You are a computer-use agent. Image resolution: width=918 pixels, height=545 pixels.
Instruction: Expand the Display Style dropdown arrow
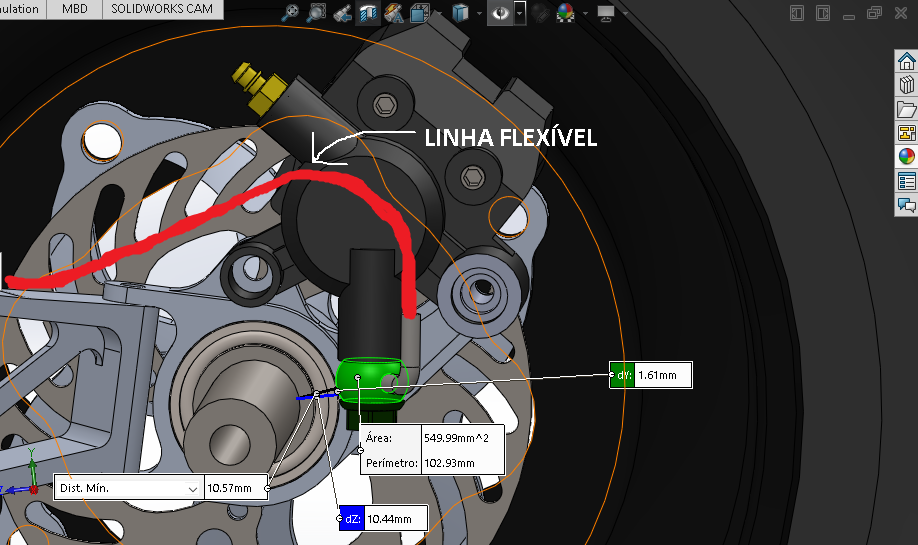(478, 13)
